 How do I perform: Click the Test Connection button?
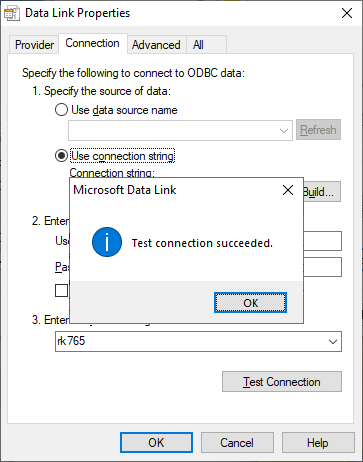coord(282,382)
